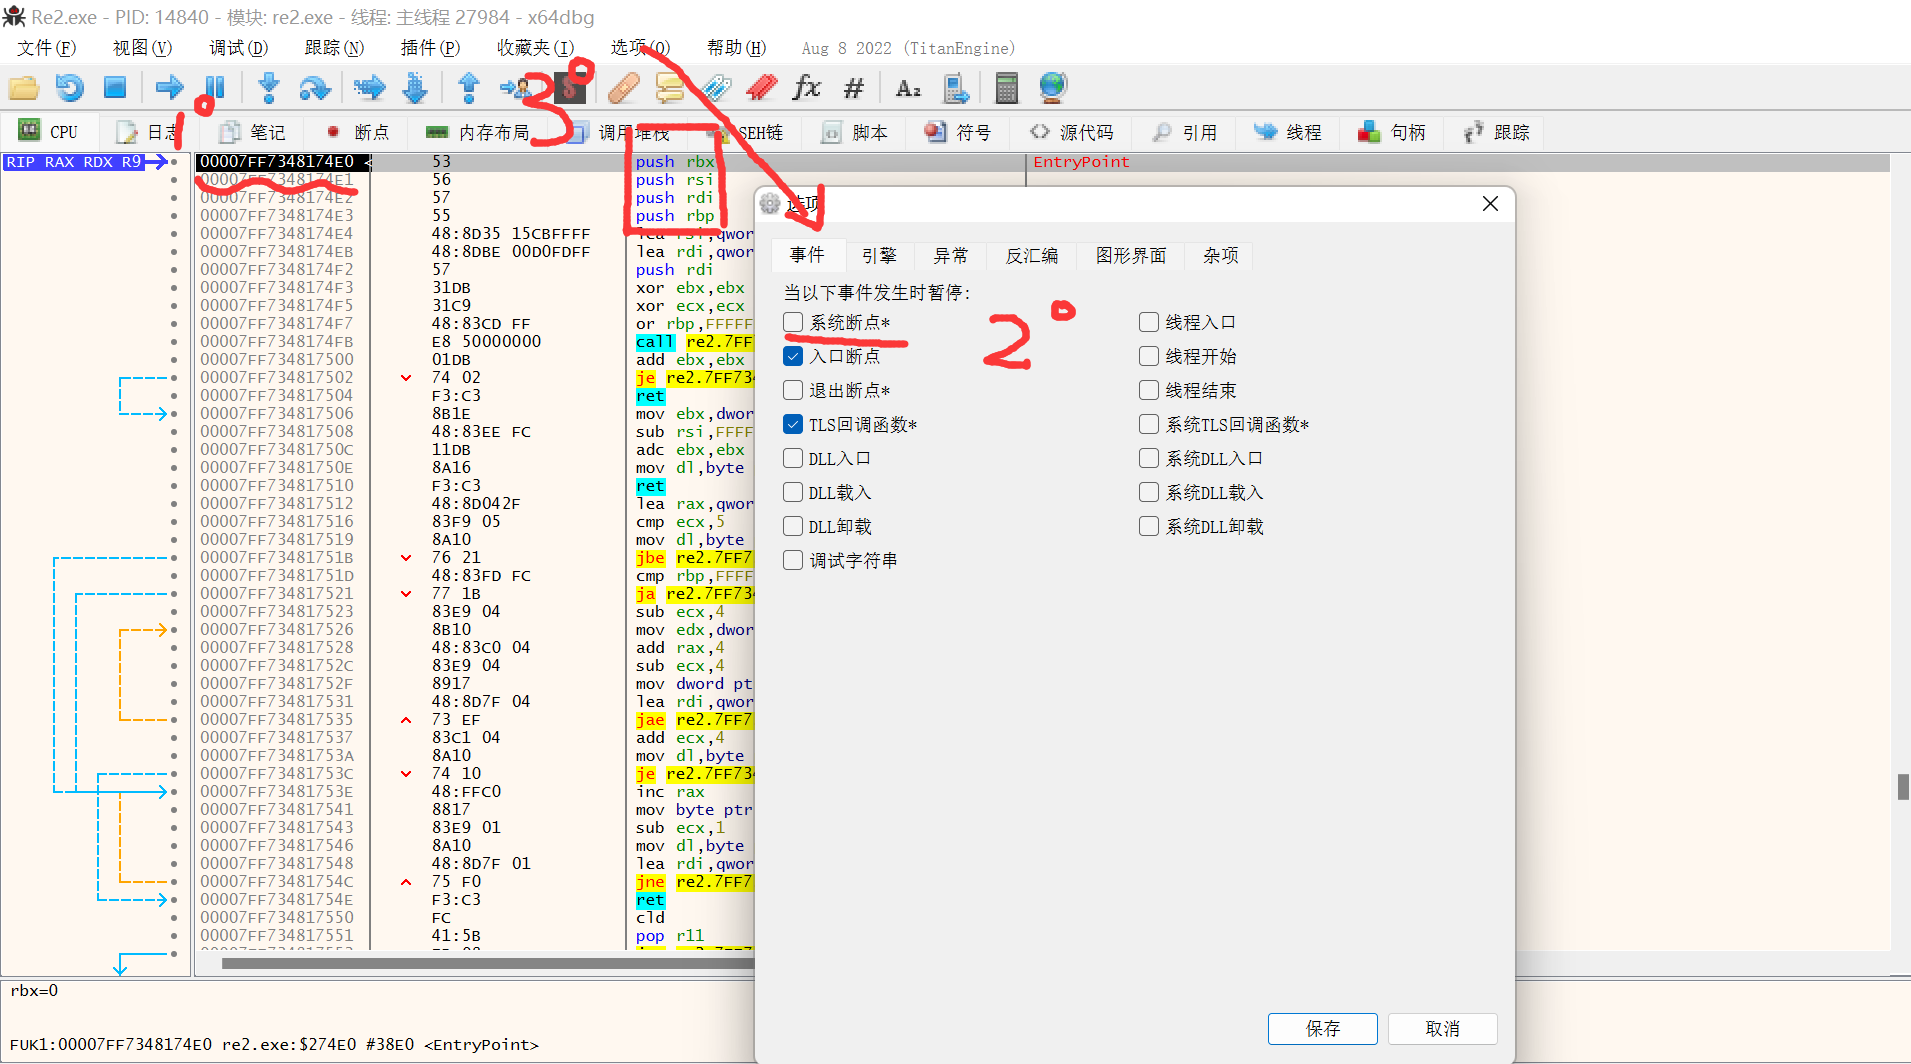The width and height of the screenshot is (1911, 1064).
Task: Enable 线程开始 checkbox
Action: pos(1149,356)
